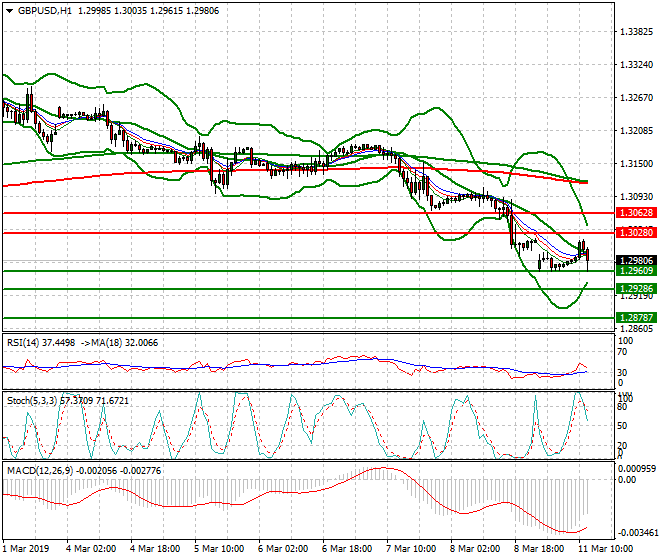Select the green 1.29286 price label
Screen dimensions: 660x560
[635, 289]
